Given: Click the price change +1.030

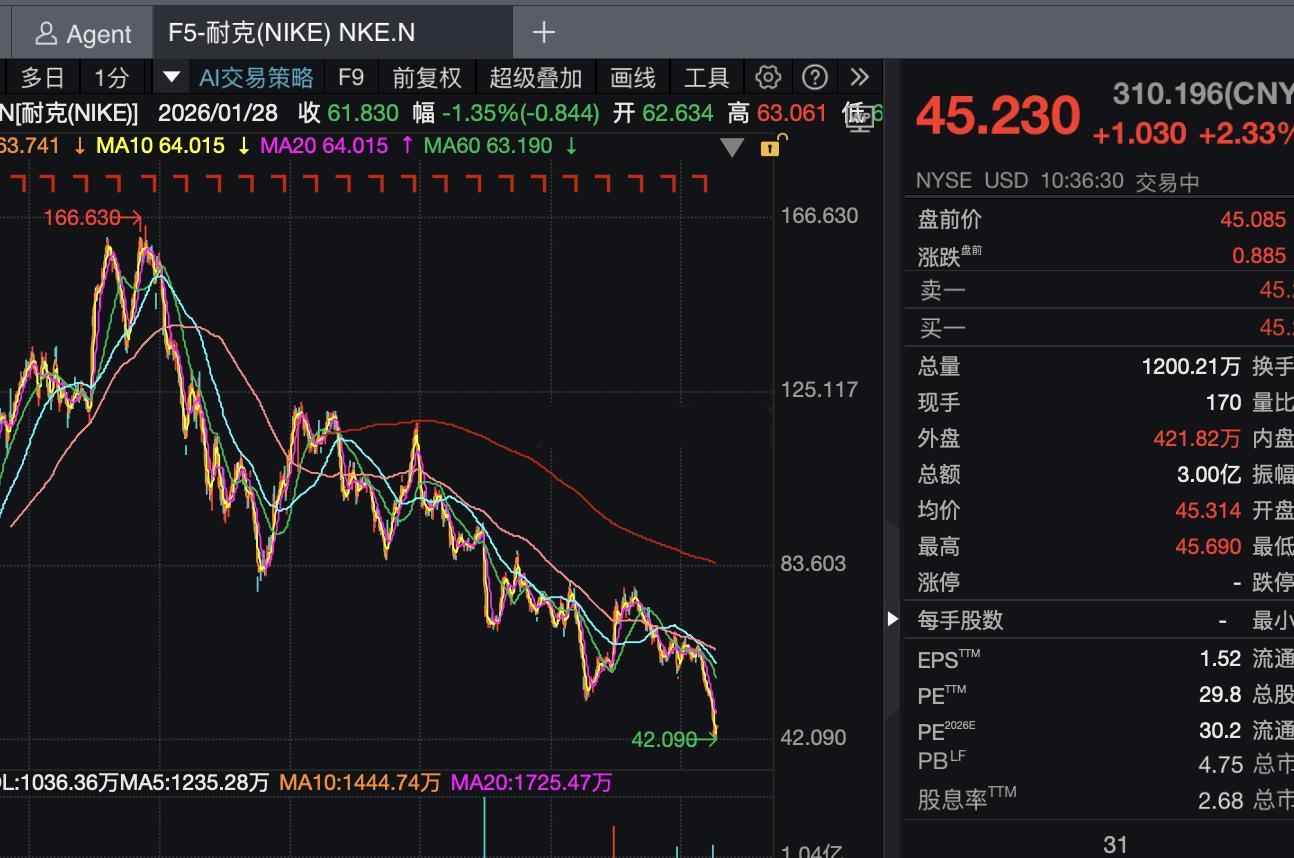Looking at the screenshot, I should [1139, 133].
